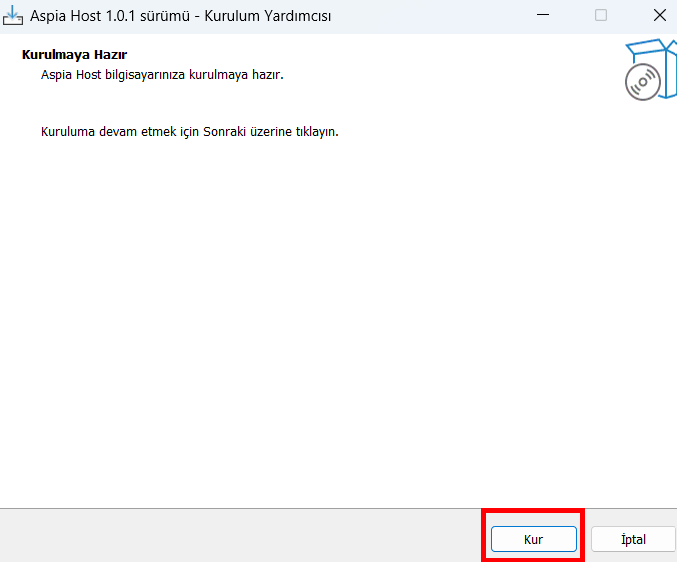Image resolution: width=677 pixels, height=562 pixels.
Task: Click the window title 'Aspia Host 1.0.1 sürümü'
Action: (110, 16)
